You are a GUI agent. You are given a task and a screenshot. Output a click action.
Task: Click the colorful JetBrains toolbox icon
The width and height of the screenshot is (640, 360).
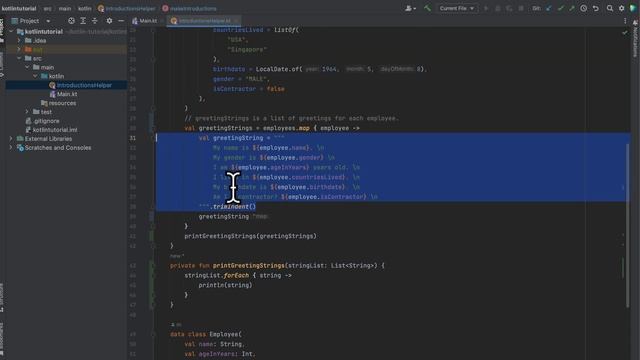tap(633, 8)
